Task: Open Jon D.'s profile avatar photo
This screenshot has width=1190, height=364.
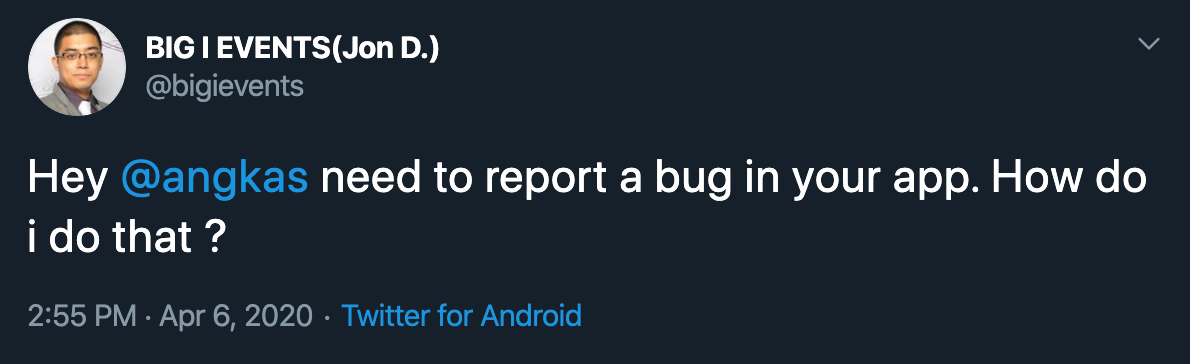Action: [77, 67]
